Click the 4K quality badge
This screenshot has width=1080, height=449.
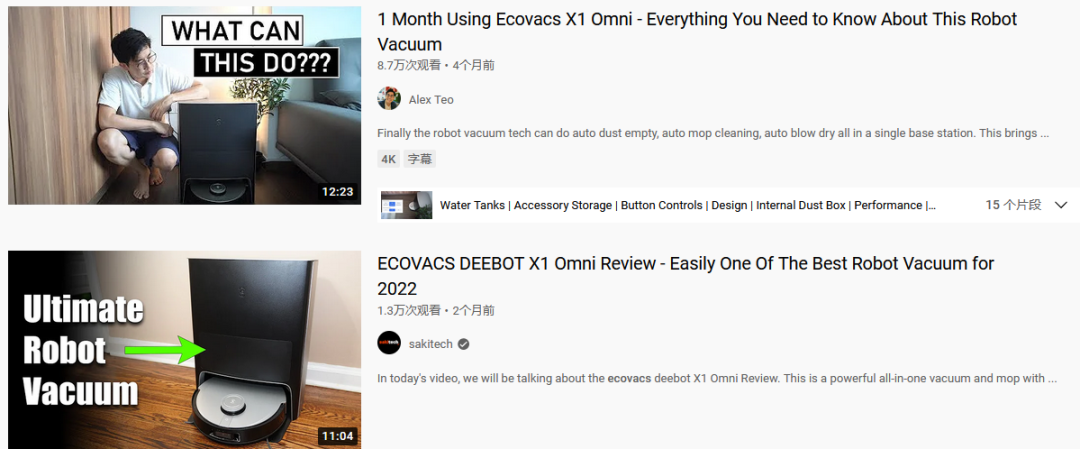pos(388,159)
